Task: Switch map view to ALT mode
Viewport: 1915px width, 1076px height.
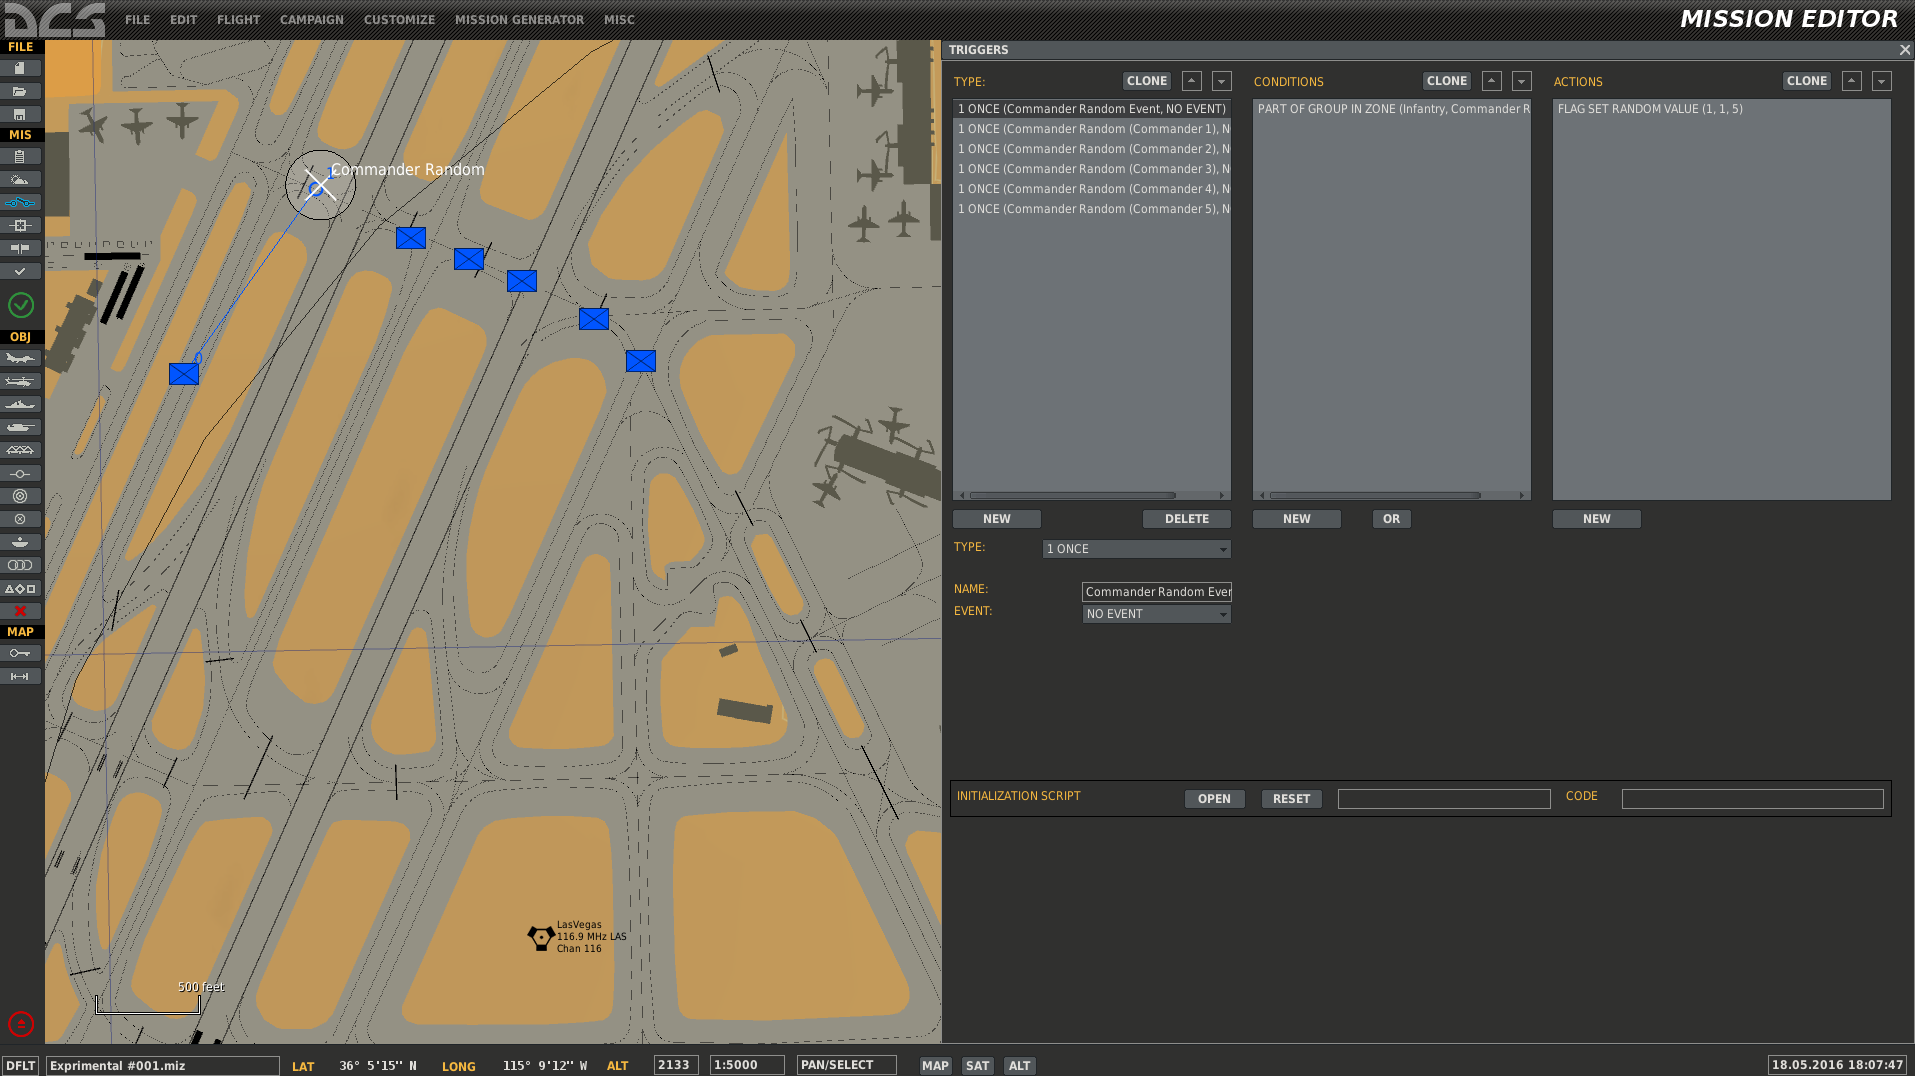Action: coord(1019,1065)
